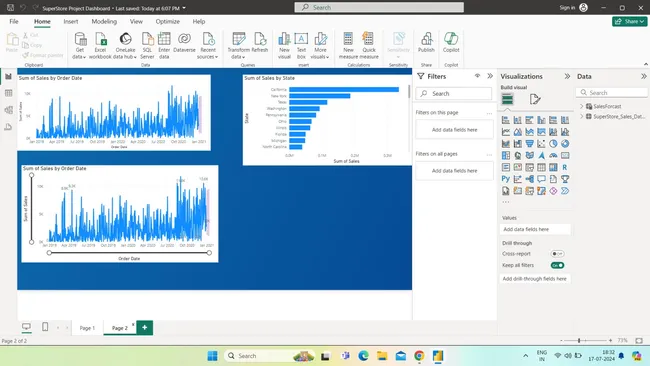
Task: Open Transform data dropdown
Action: click(x=238, y=46)
